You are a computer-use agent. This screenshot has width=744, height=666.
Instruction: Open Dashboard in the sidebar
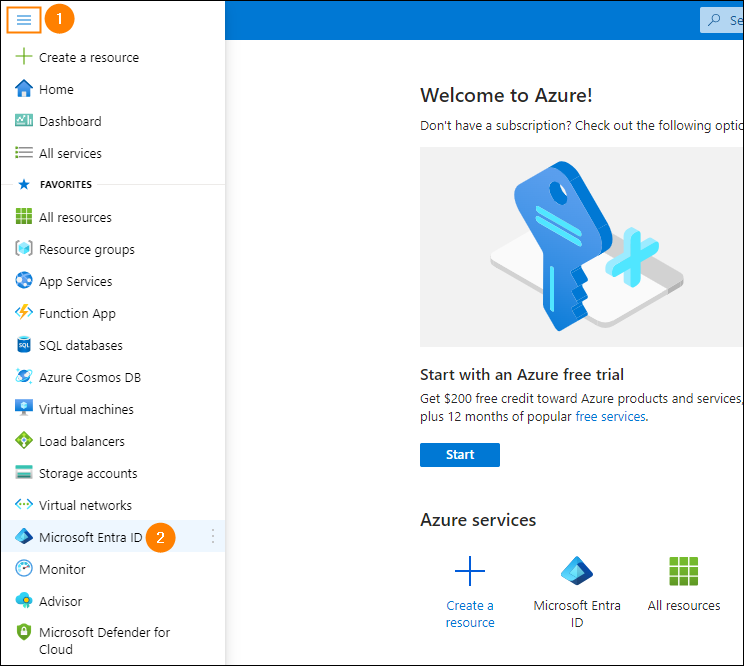70,121
